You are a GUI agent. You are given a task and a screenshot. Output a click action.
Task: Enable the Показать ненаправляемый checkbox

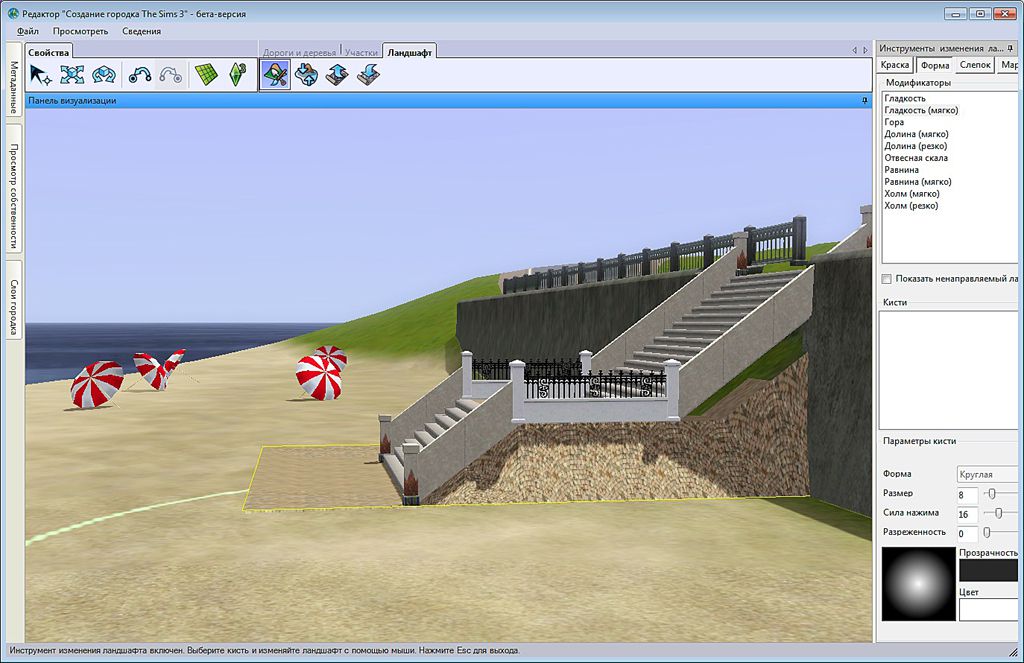[x=887, y=279]
